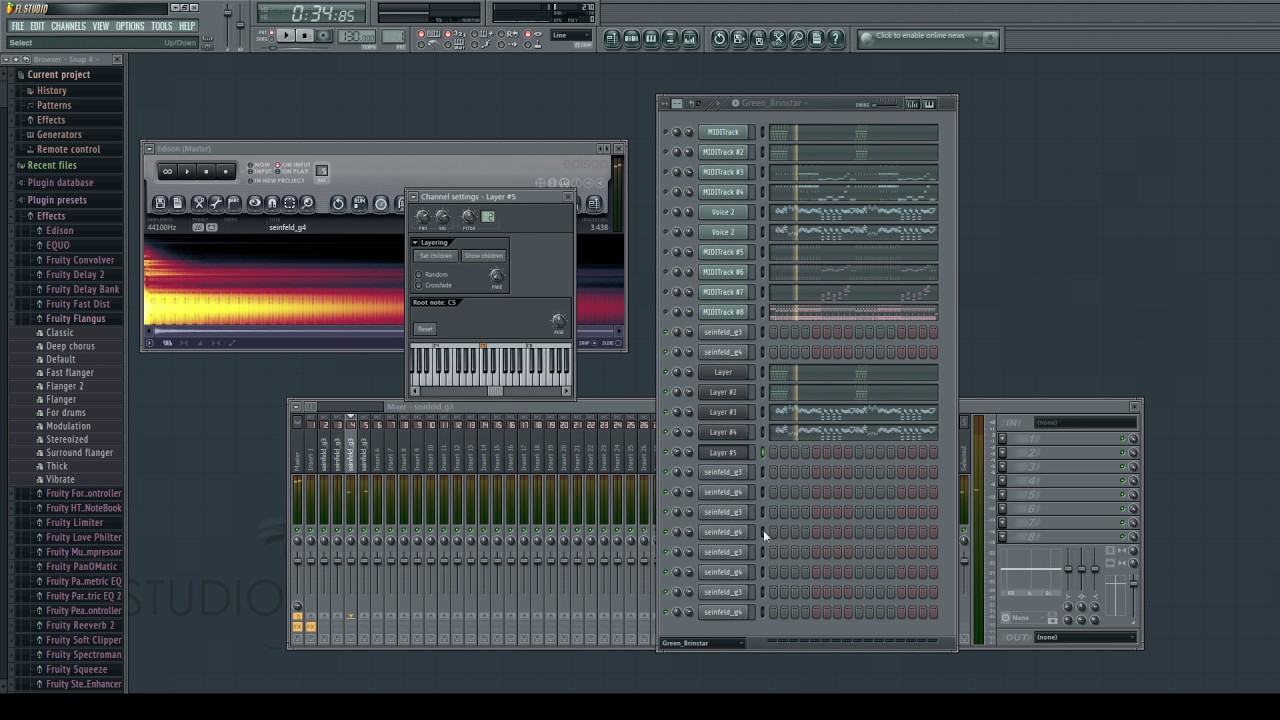Open the TOOLS menu
This screenshot has height=720, width=1280.
pyautogui.click(x=162, y=26)
